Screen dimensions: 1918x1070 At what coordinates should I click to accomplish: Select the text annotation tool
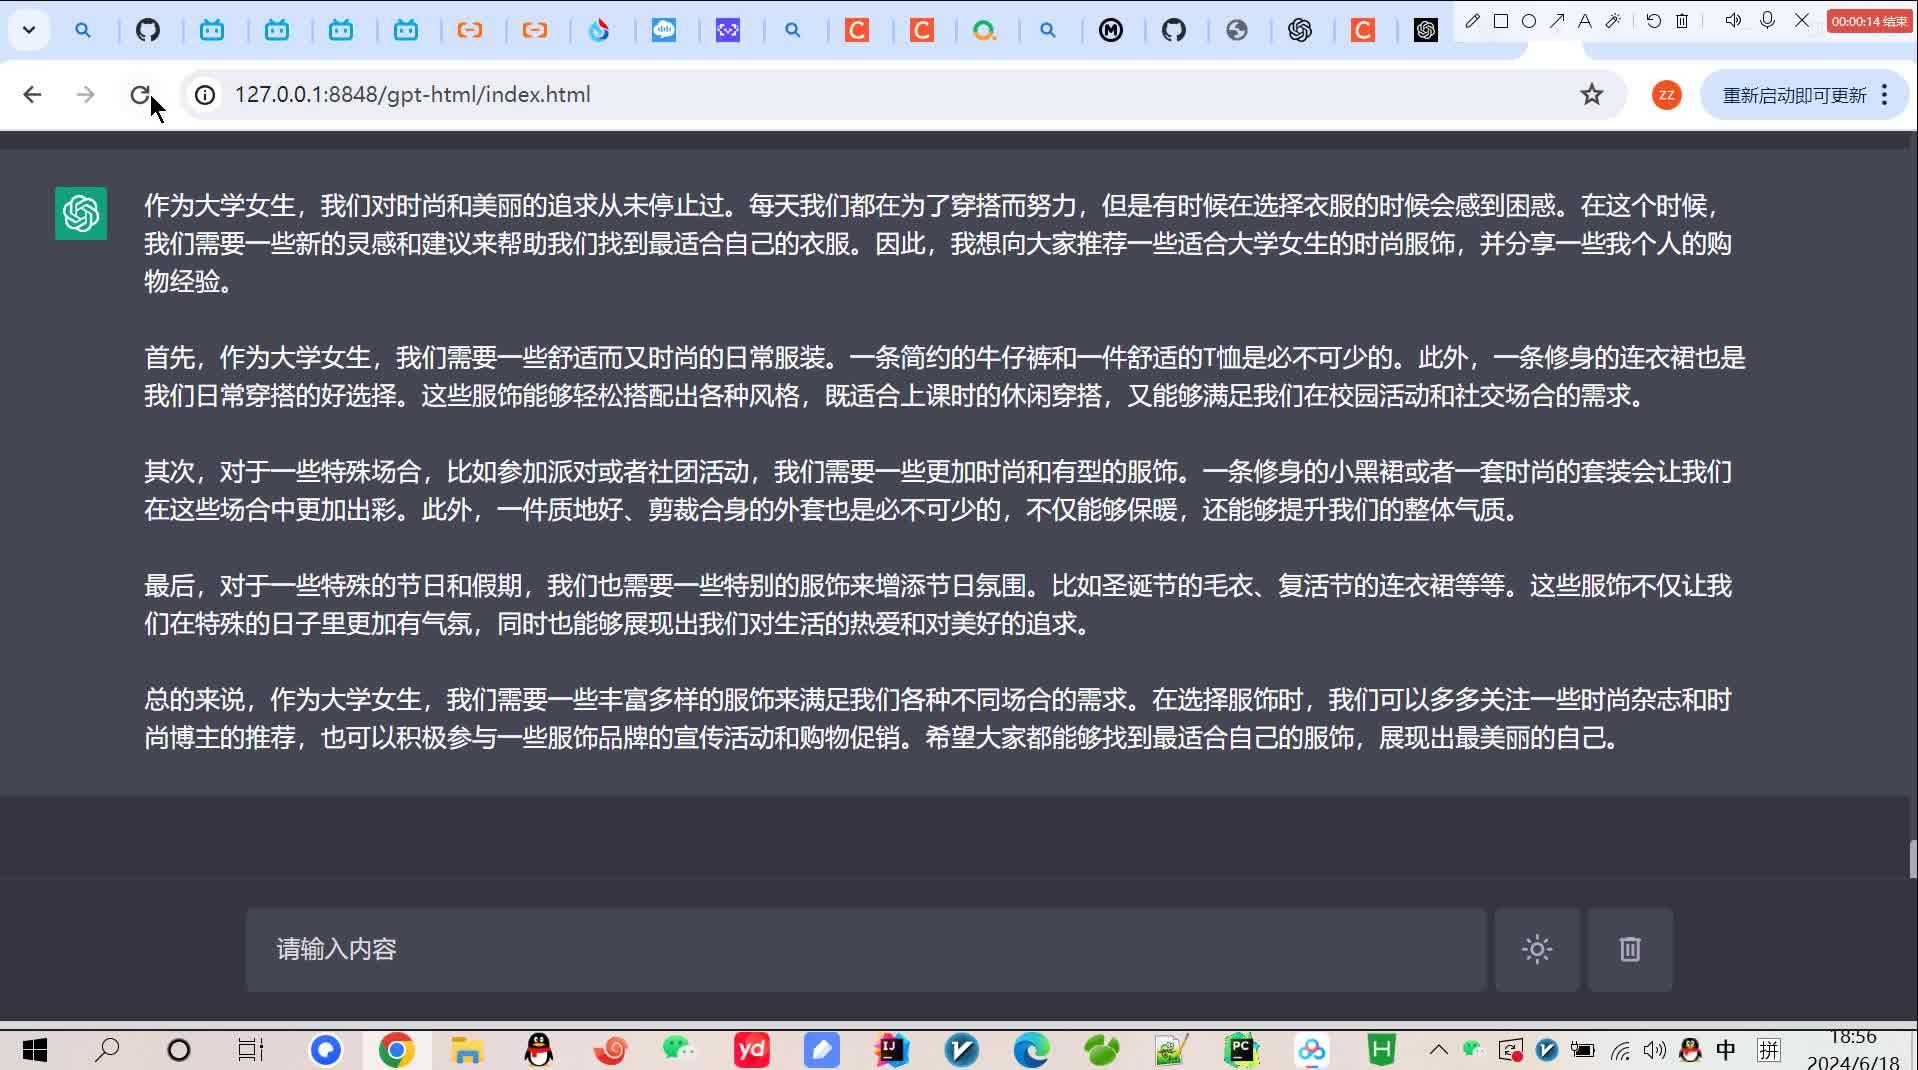pyautogui.click(x=1583, y=20)
